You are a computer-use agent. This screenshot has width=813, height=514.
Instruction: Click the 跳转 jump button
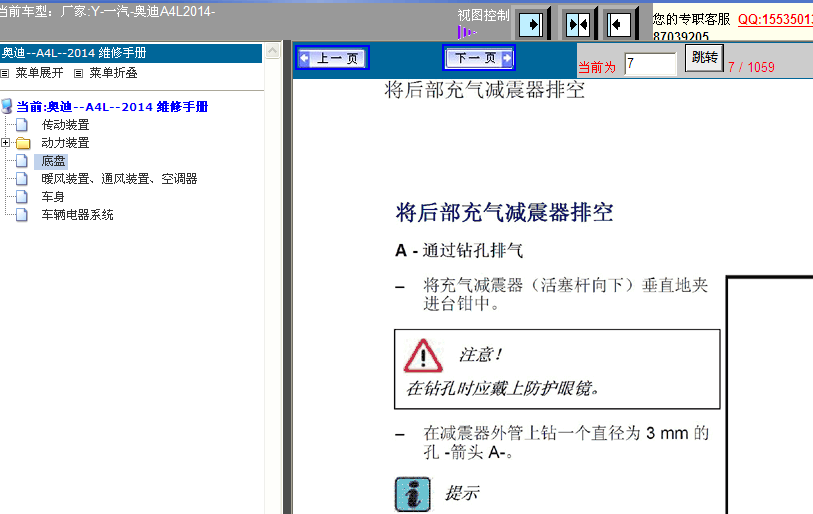point(704,58)
